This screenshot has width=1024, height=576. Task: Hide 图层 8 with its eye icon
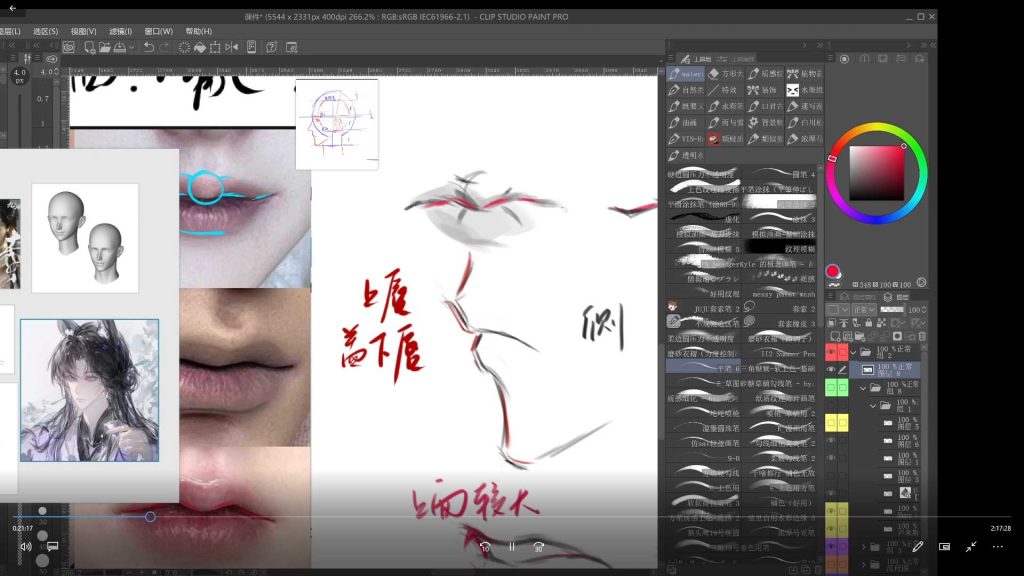(x=831, y=370)
